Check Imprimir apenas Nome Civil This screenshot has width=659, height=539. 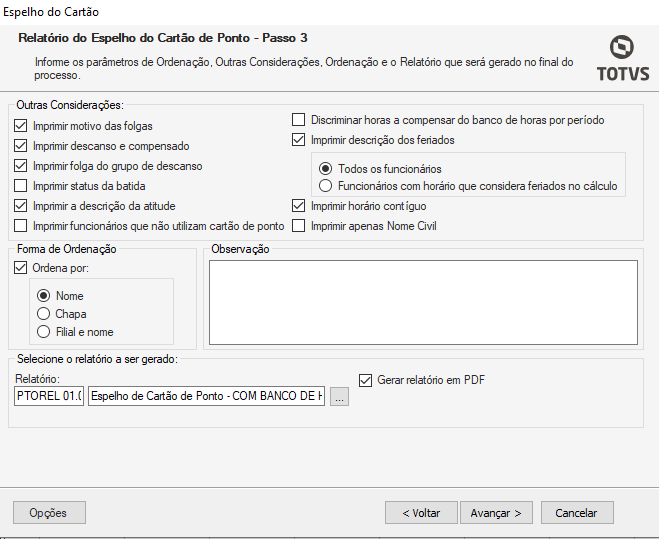click(x=298, y=226)
